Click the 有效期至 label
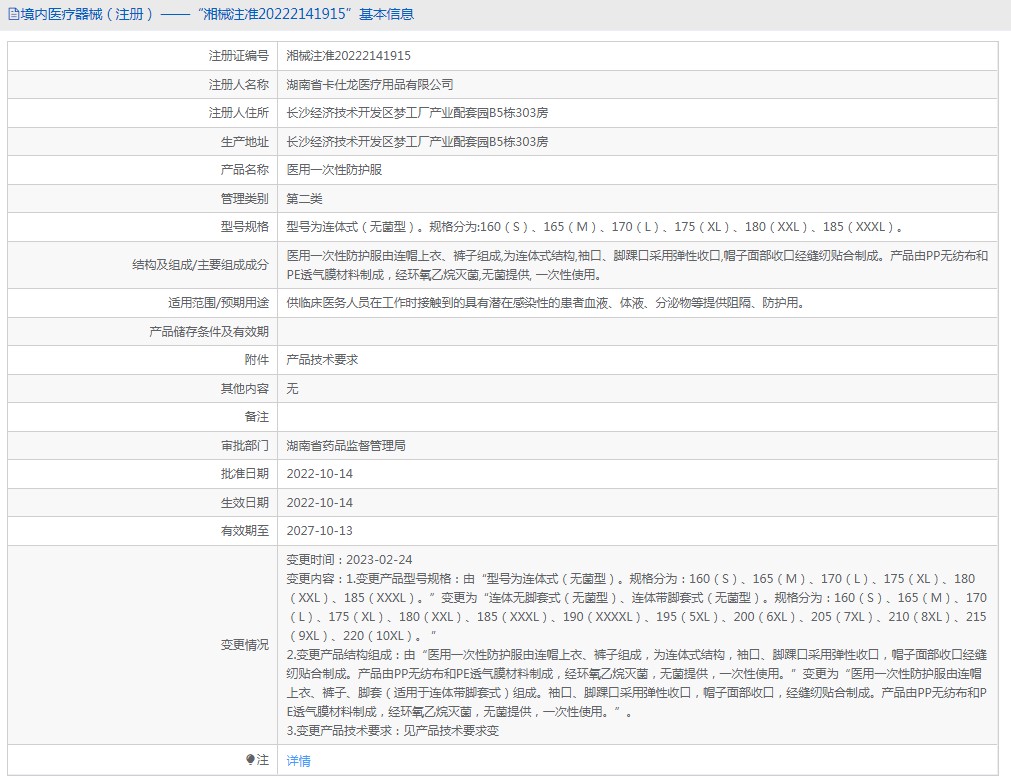 (x=244, y=531)
